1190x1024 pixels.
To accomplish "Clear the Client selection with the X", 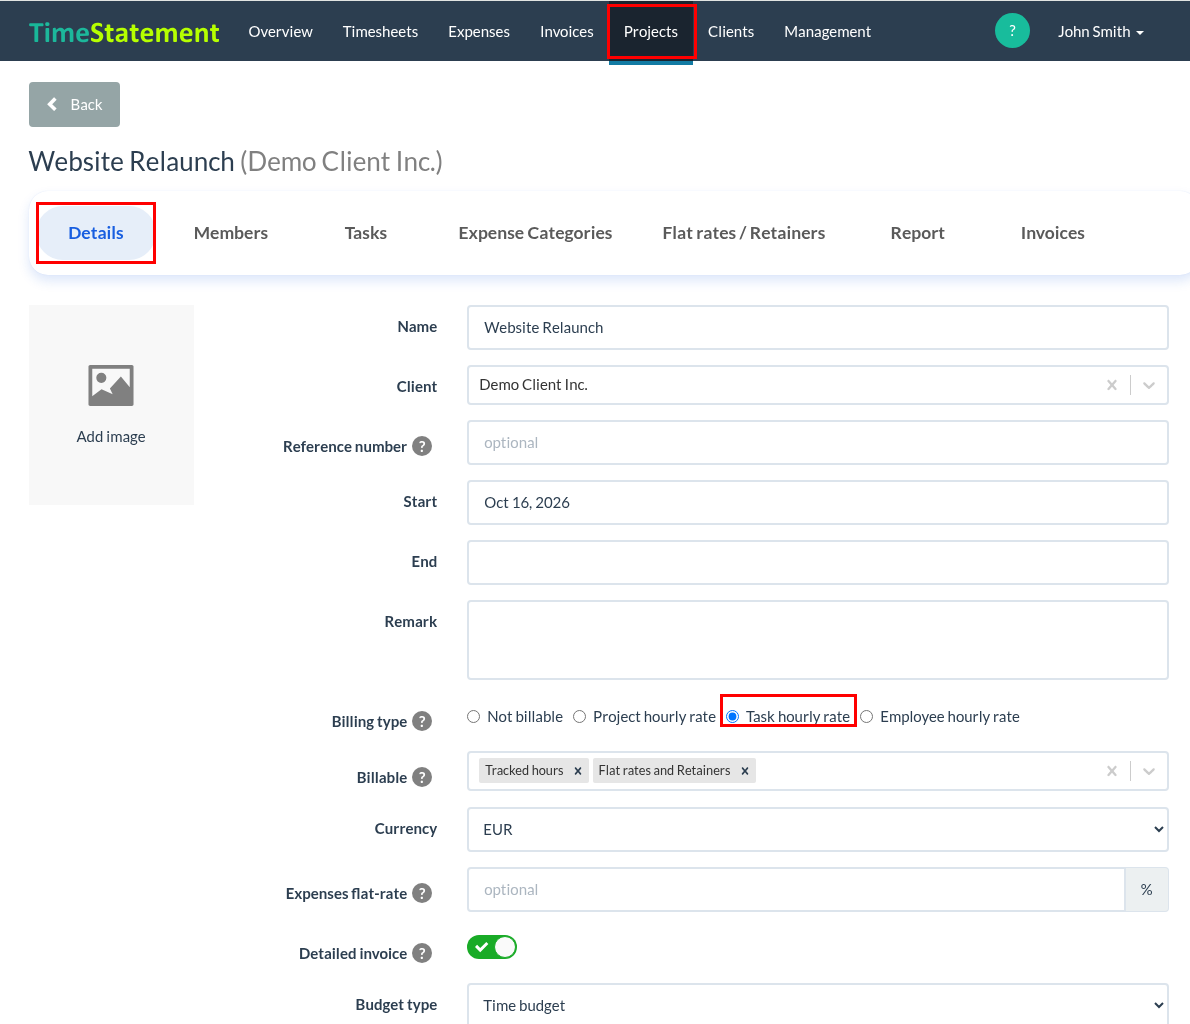I will click(1112, 385).
